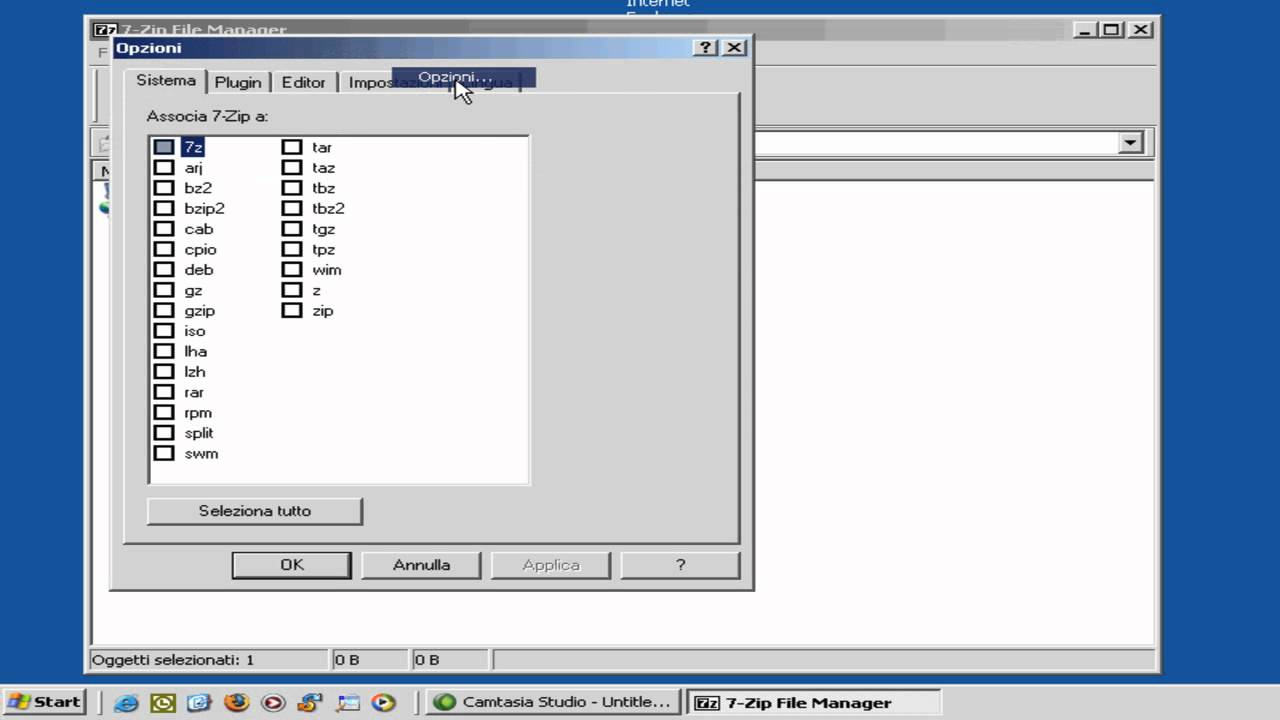Switch to the Sistema tab

(x=166, y=80)
